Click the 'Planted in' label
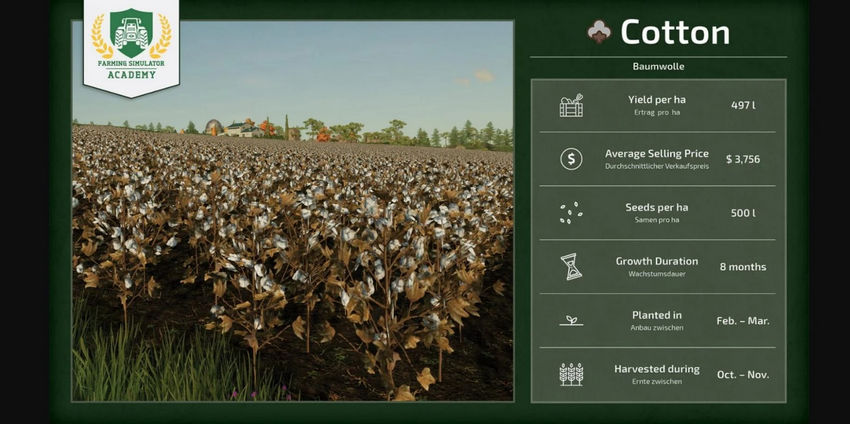 [656, 315]
